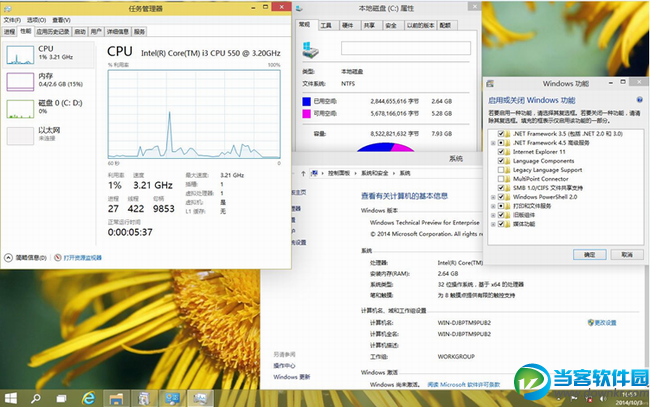Click the volume speaker tray icon
This screenshot has width=650, height=407.
coord(603,399)
